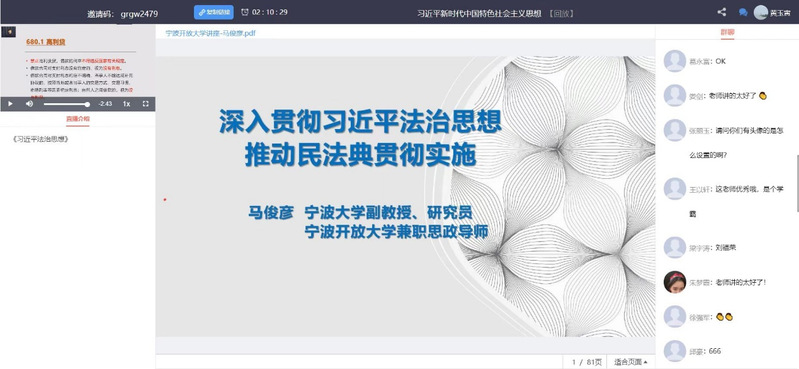799x369 pixels.
Task: Click the 1 / 81 page indicator
Action: [587, 362]
